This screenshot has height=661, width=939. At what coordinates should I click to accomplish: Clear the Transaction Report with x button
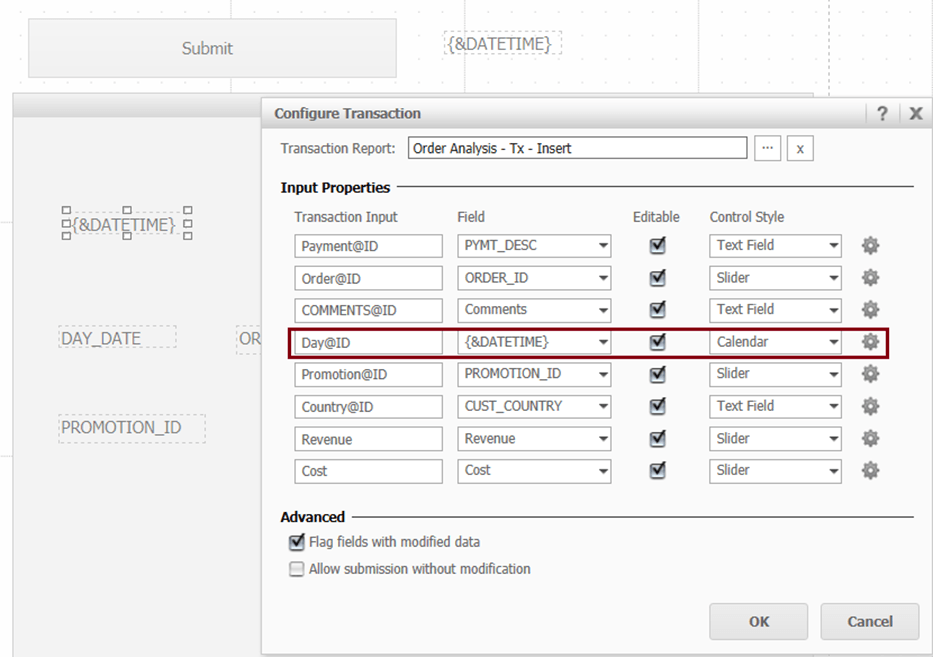799,148
